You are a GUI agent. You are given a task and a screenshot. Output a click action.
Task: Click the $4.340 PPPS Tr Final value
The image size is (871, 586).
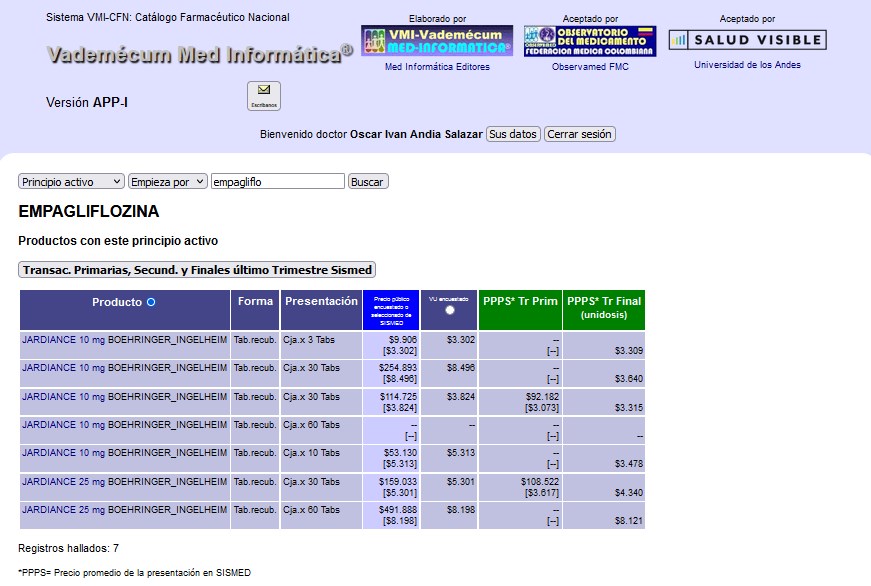(x=629, y=493)
